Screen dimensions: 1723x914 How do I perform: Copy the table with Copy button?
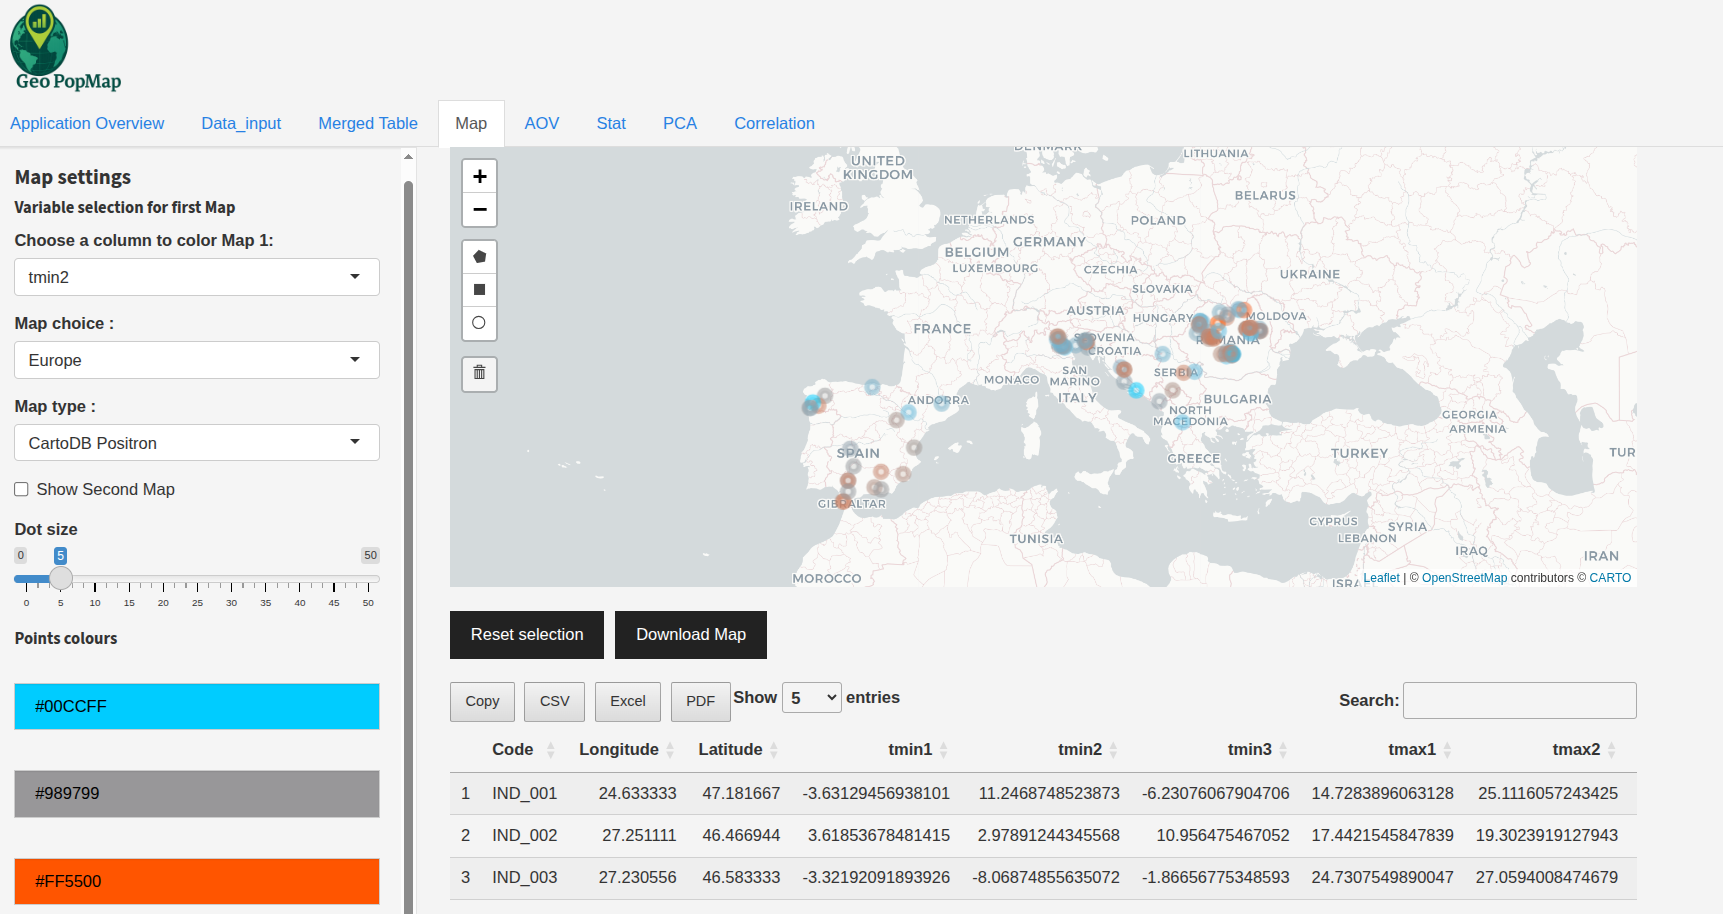pos(482,702)
